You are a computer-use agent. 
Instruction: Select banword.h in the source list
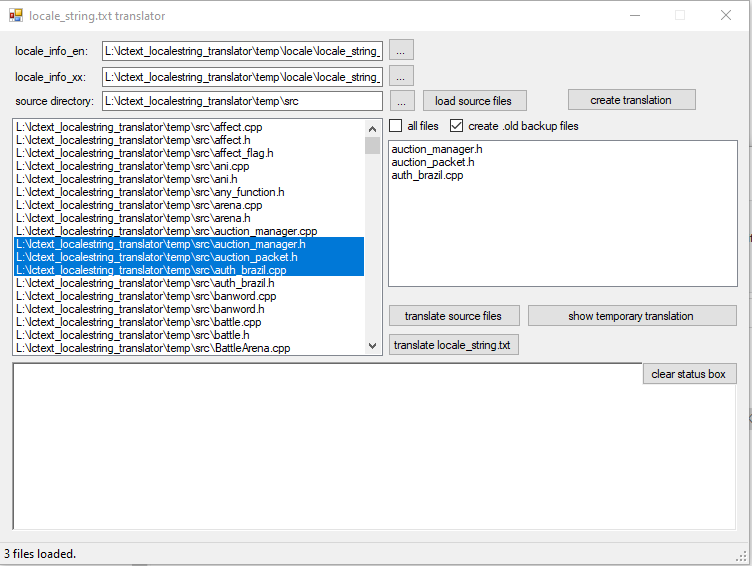tap(189, 309)
